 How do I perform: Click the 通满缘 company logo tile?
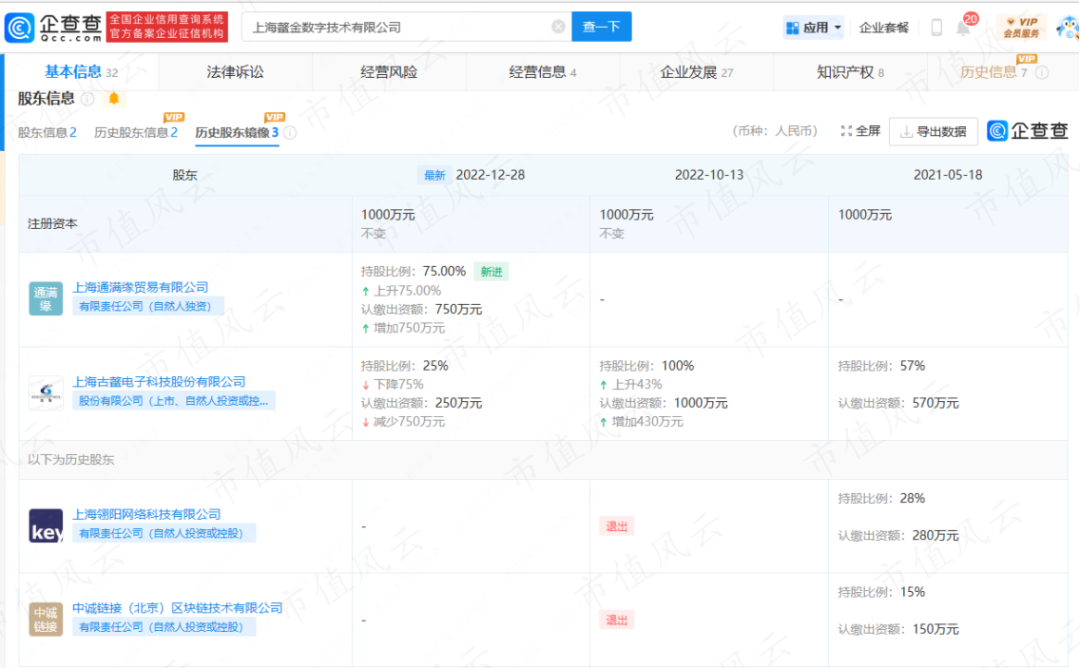pyautogui.click(x=45, y=298)
